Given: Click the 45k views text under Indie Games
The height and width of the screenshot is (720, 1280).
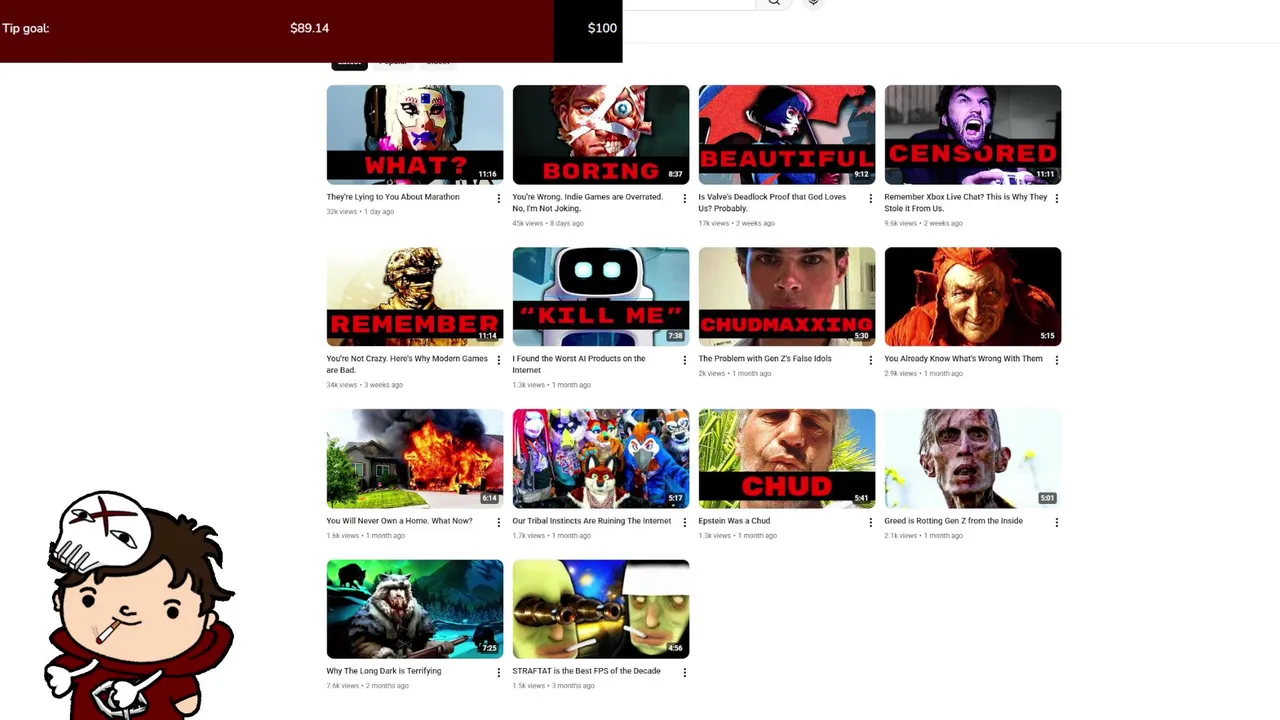Looking at the screenshot, I should click(528, 224).
